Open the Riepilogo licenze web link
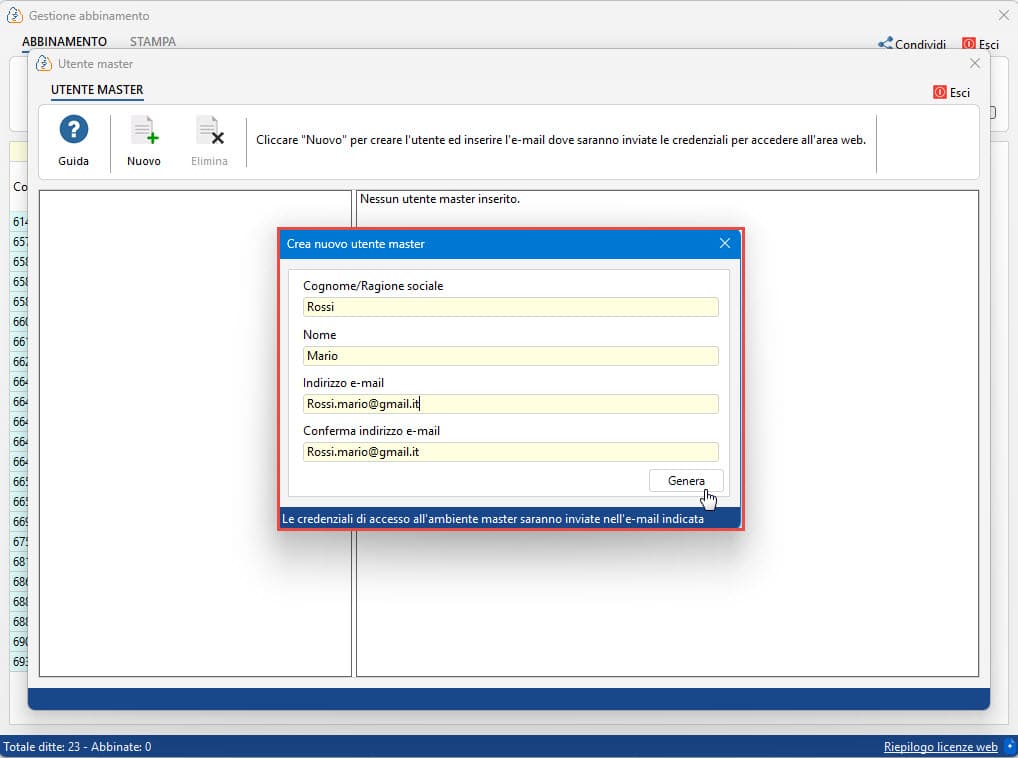 coord(940,747)
